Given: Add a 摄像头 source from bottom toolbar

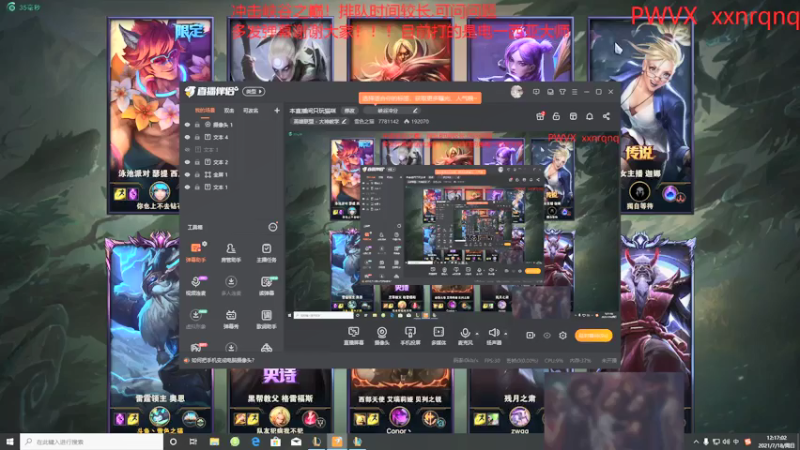Looking at the screenshot, I should point(382,336).
